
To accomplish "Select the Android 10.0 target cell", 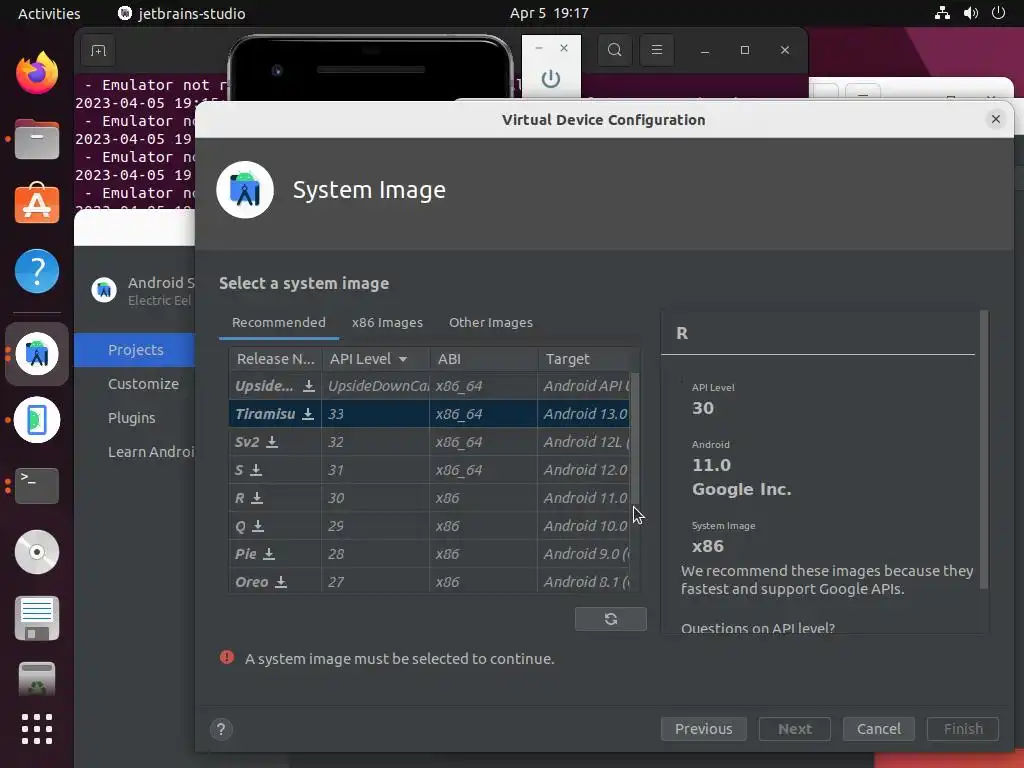I will pyautogui.click(x=584, y=526).
